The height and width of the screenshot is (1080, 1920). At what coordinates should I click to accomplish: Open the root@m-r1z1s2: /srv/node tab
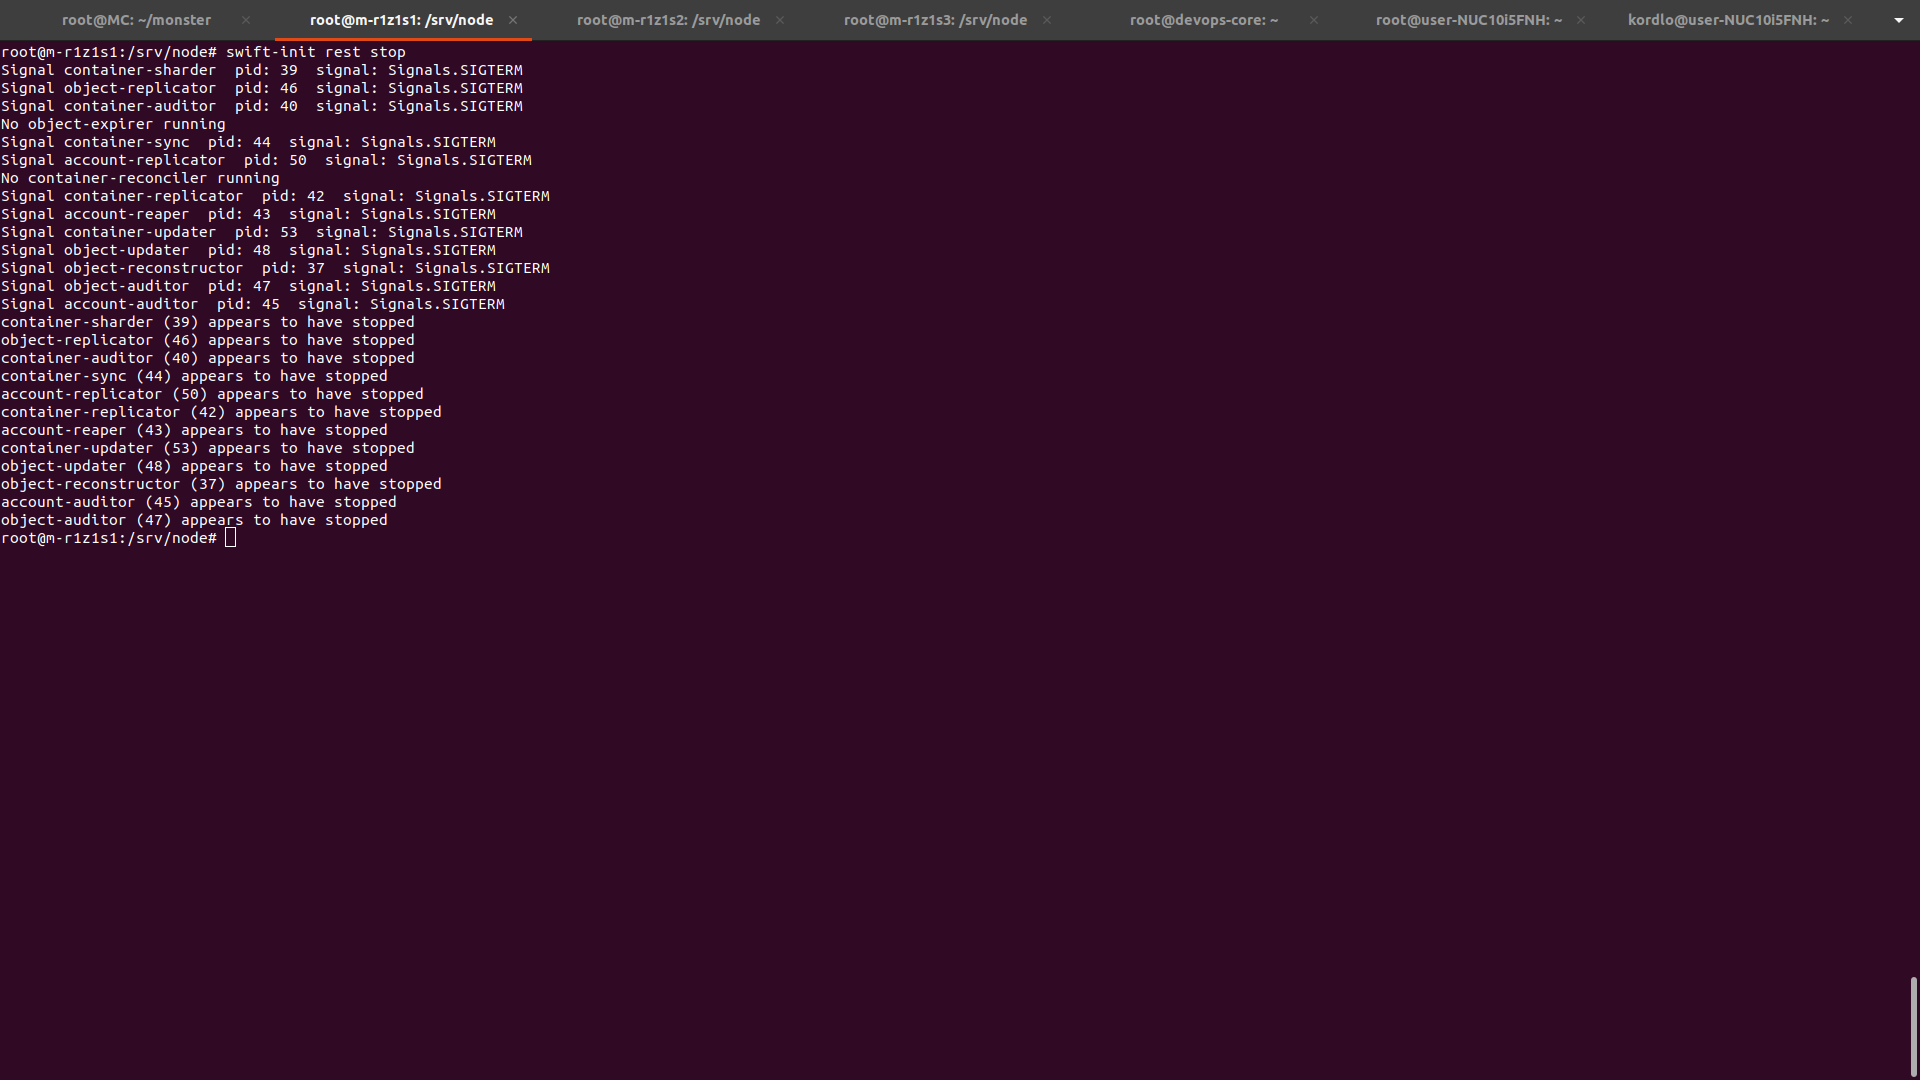[x=668, y=20]
